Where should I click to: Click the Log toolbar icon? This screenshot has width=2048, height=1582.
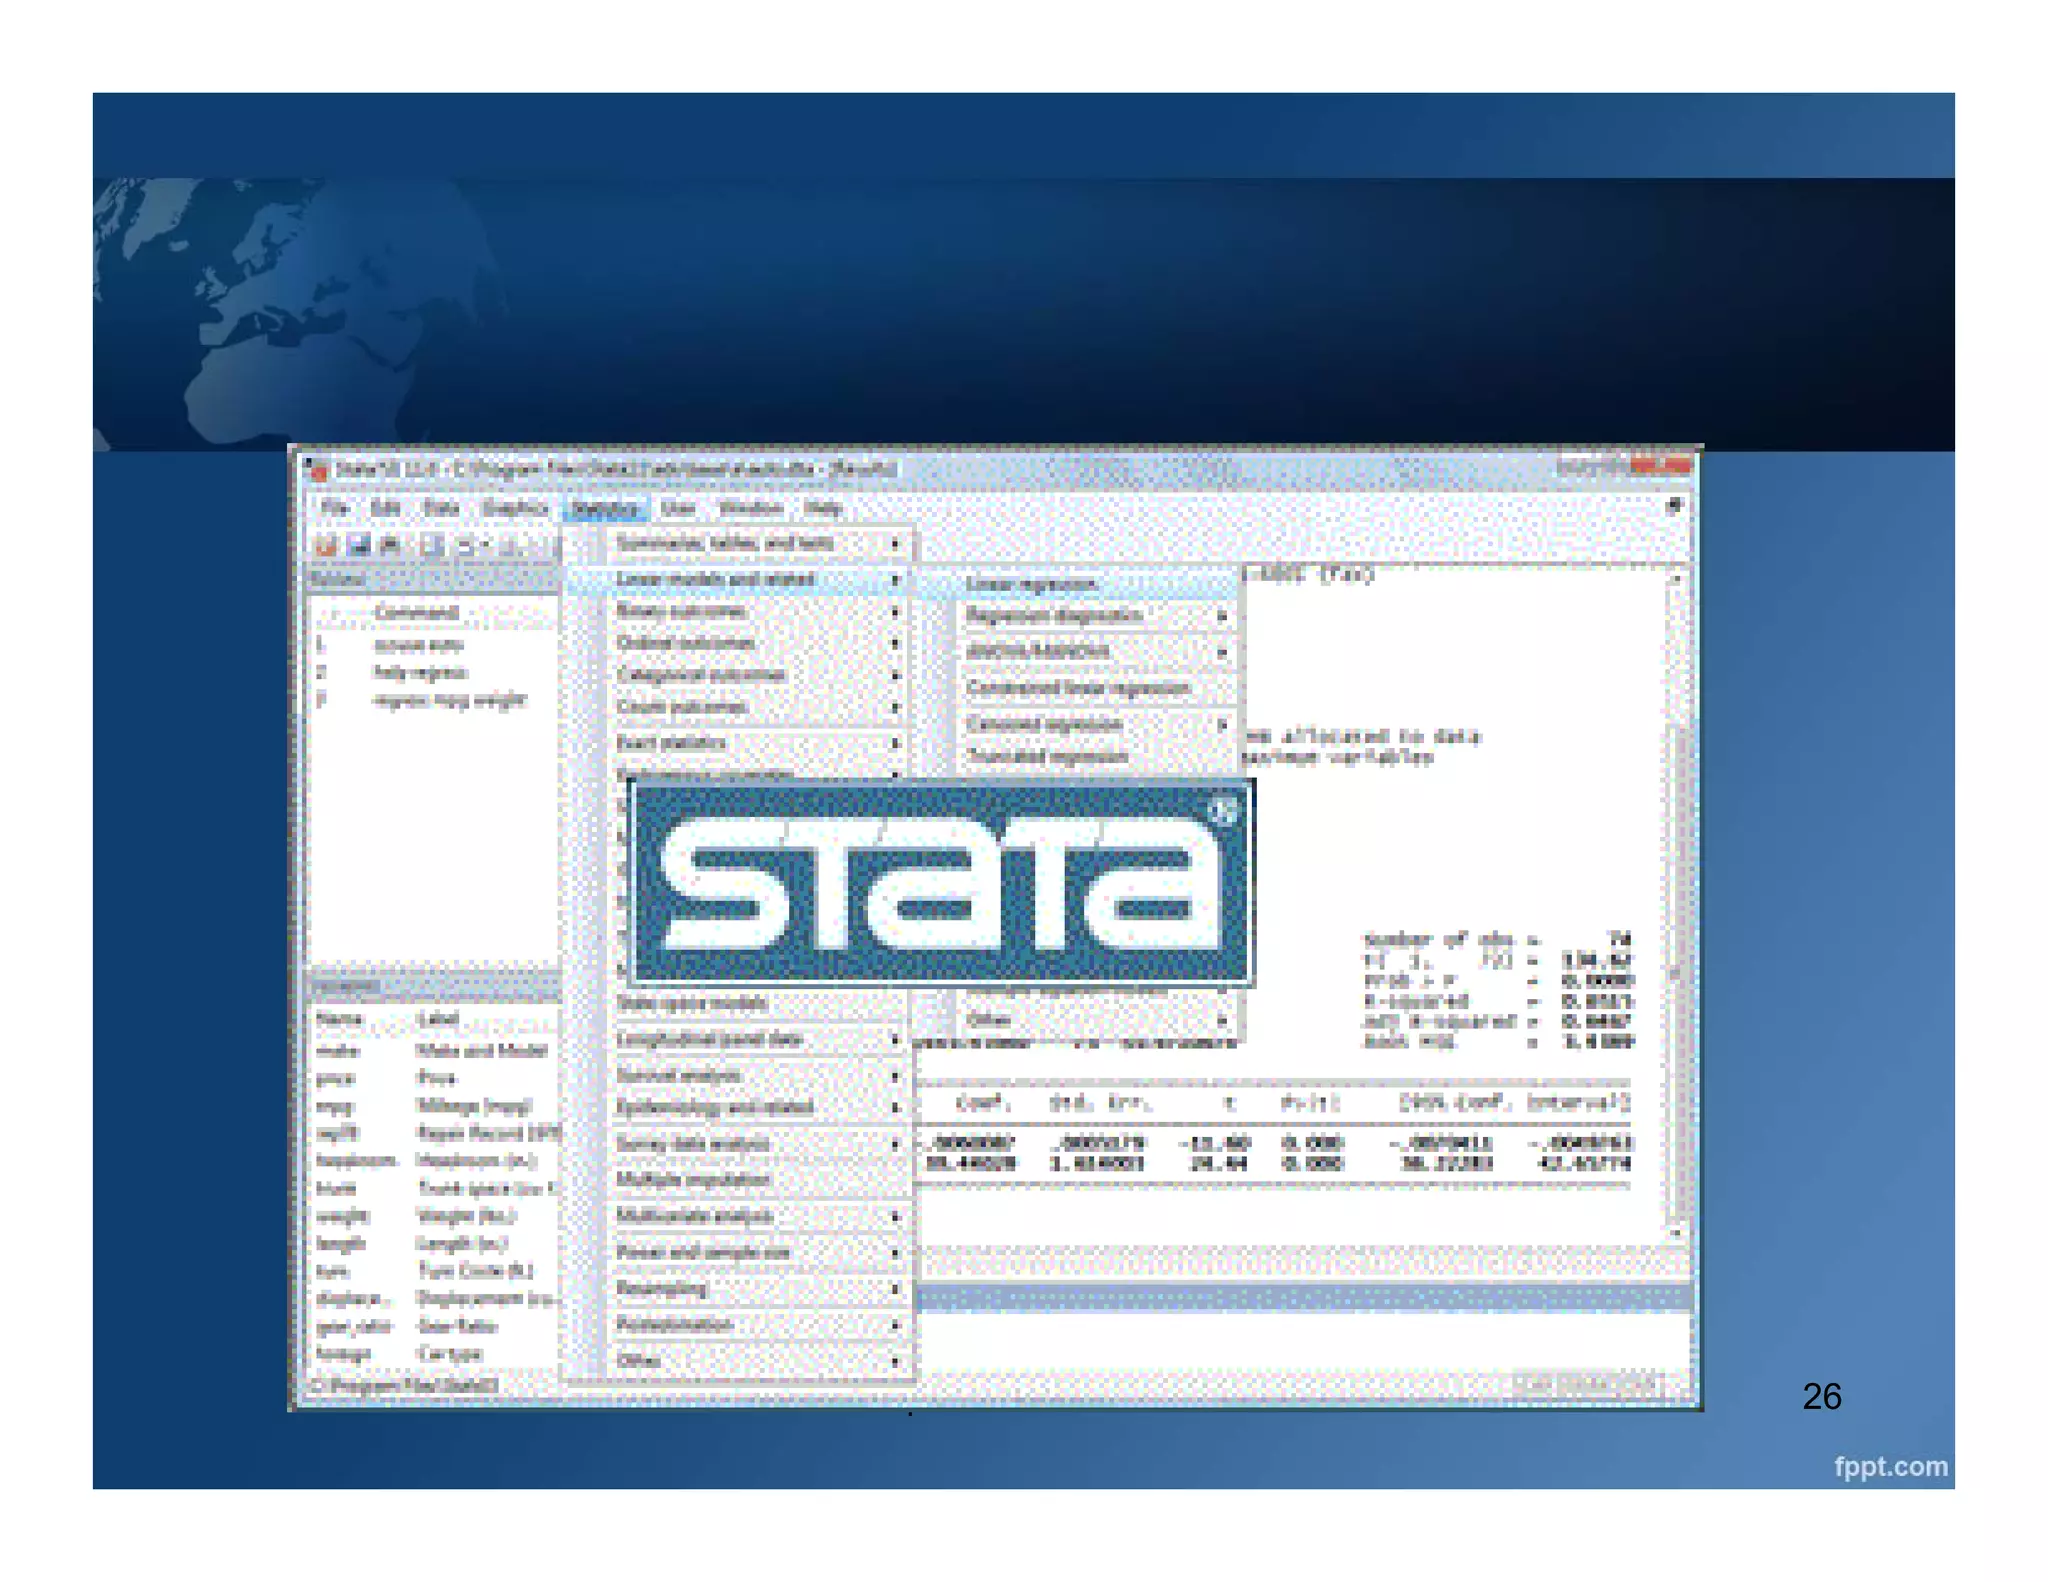(x=432, y=545)
